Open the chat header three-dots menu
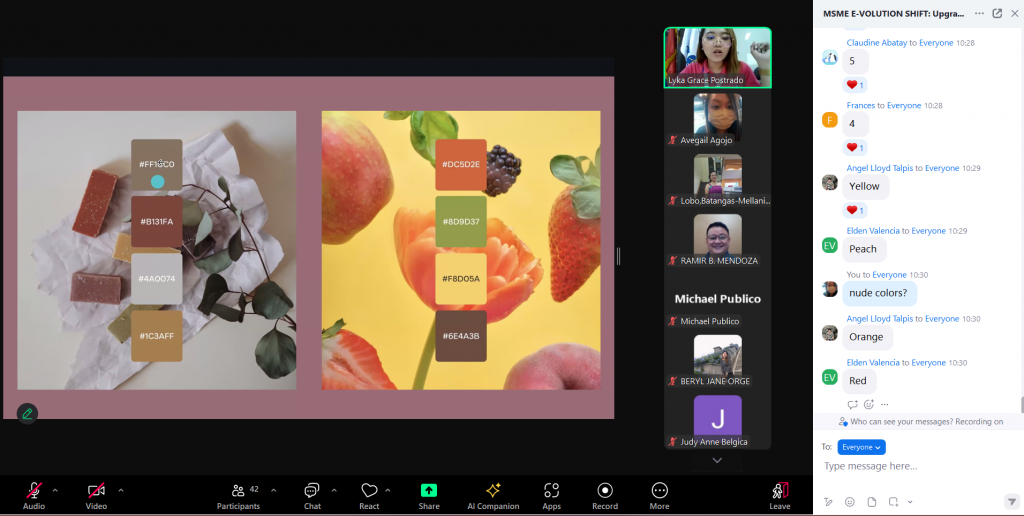Viewport: 1024px width, 516px height. pos(979,13)
